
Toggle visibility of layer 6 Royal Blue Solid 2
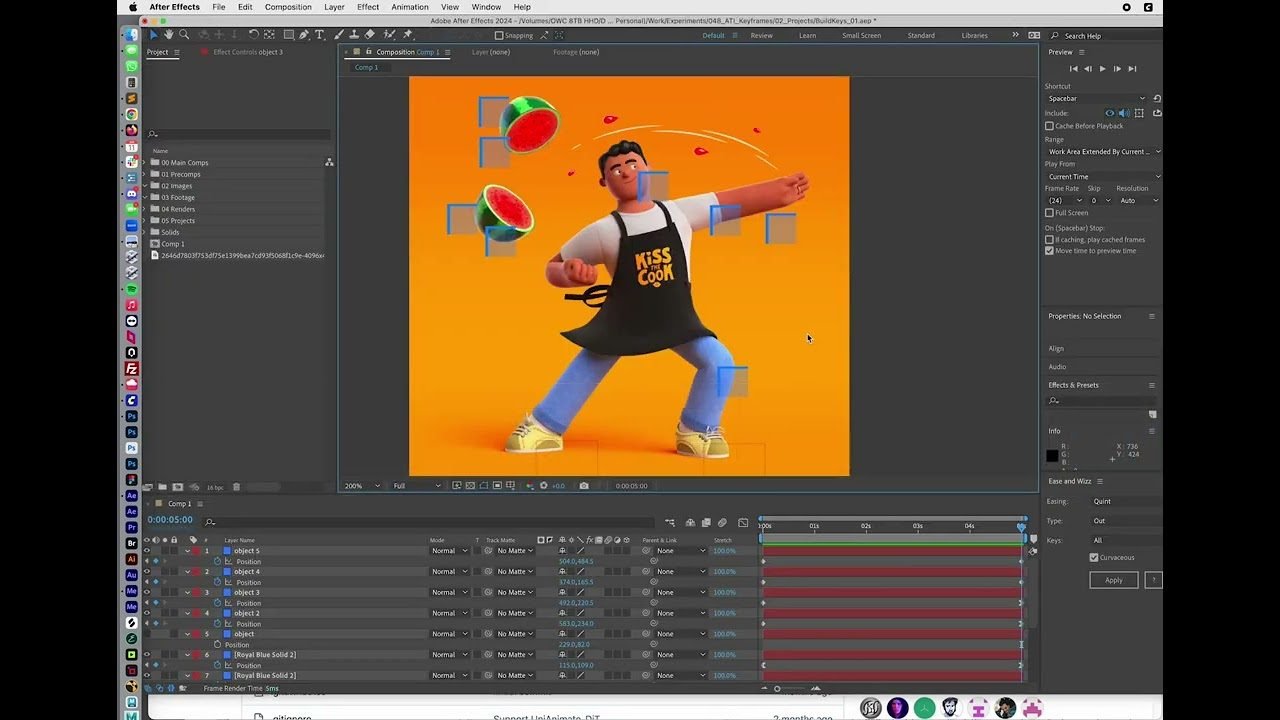click(x=147, y=655)
